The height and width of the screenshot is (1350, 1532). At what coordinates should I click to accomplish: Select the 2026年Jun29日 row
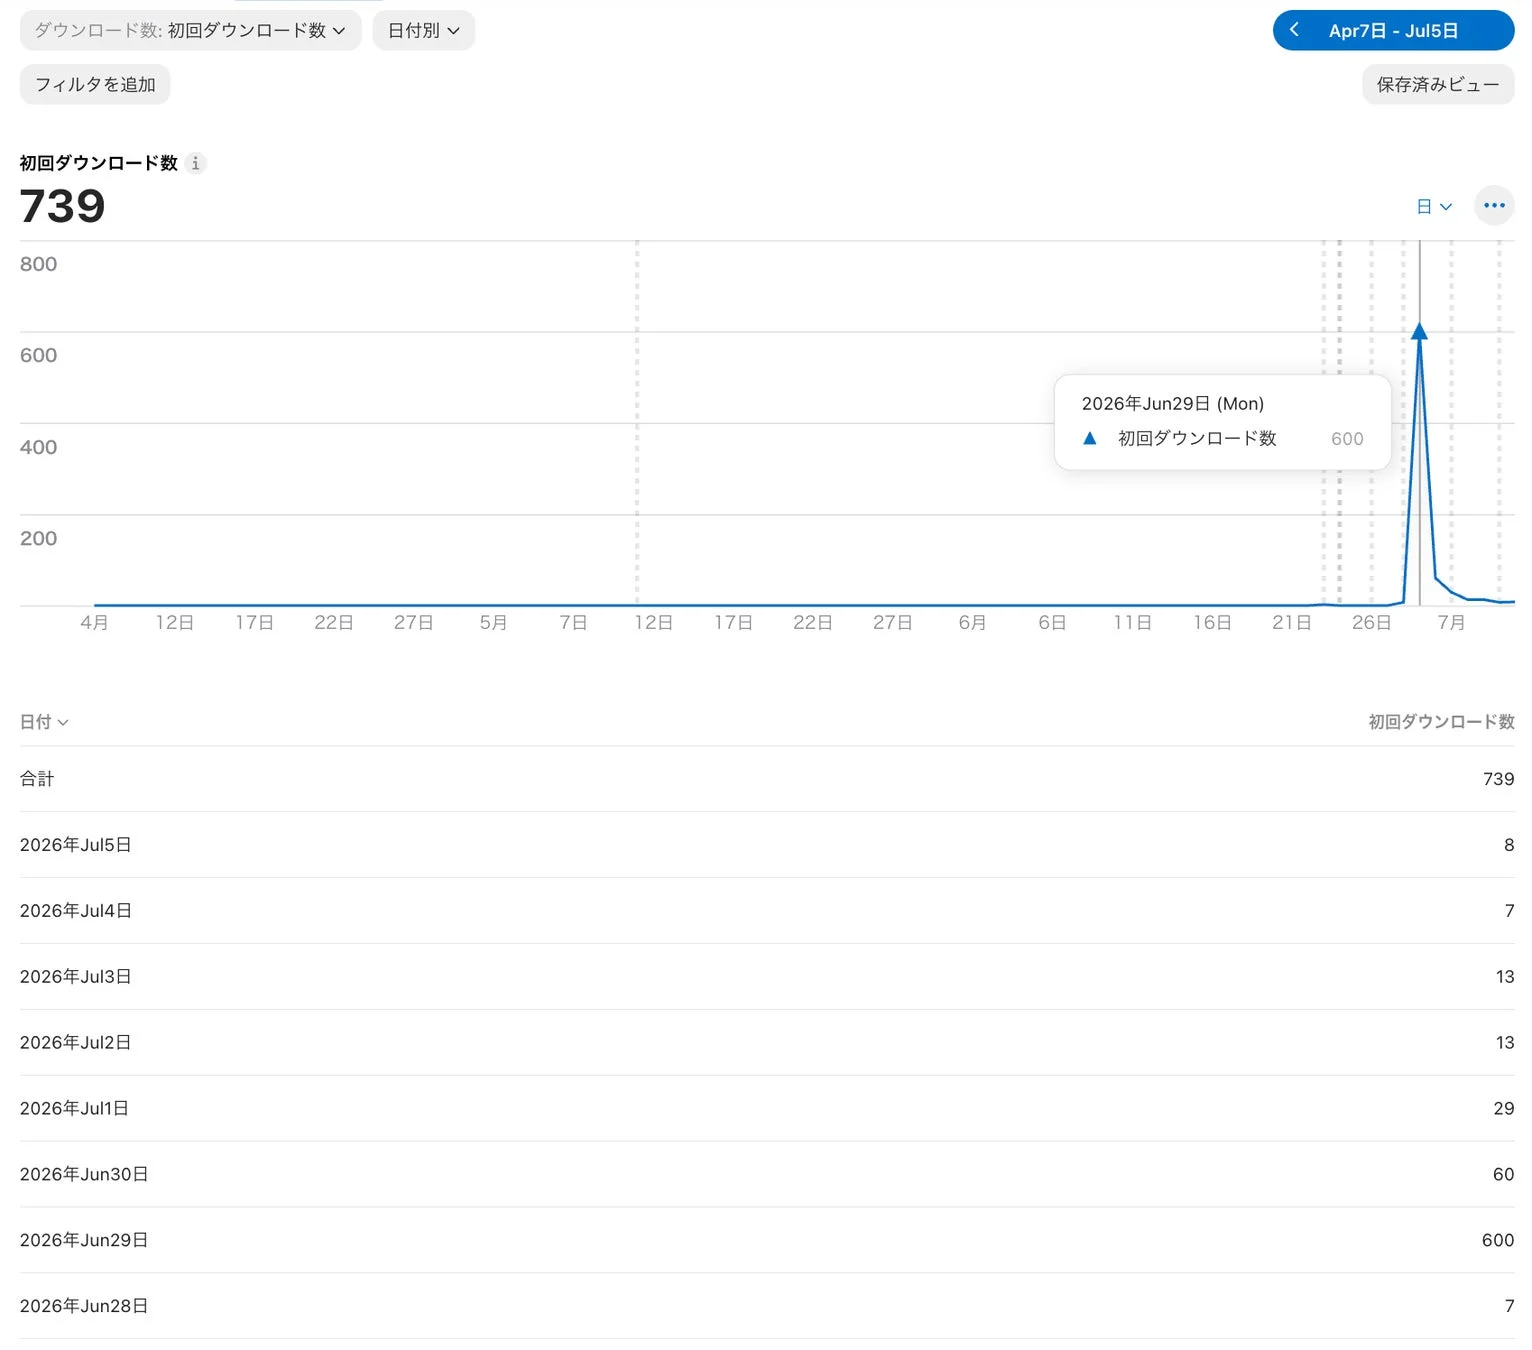767,1241
